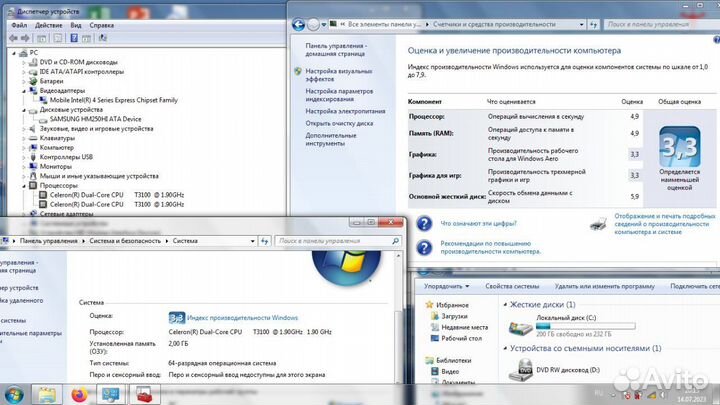Open the Справка menu in Device Manager
This screenshot has height=405, width=720.
(x=101, y=25)
